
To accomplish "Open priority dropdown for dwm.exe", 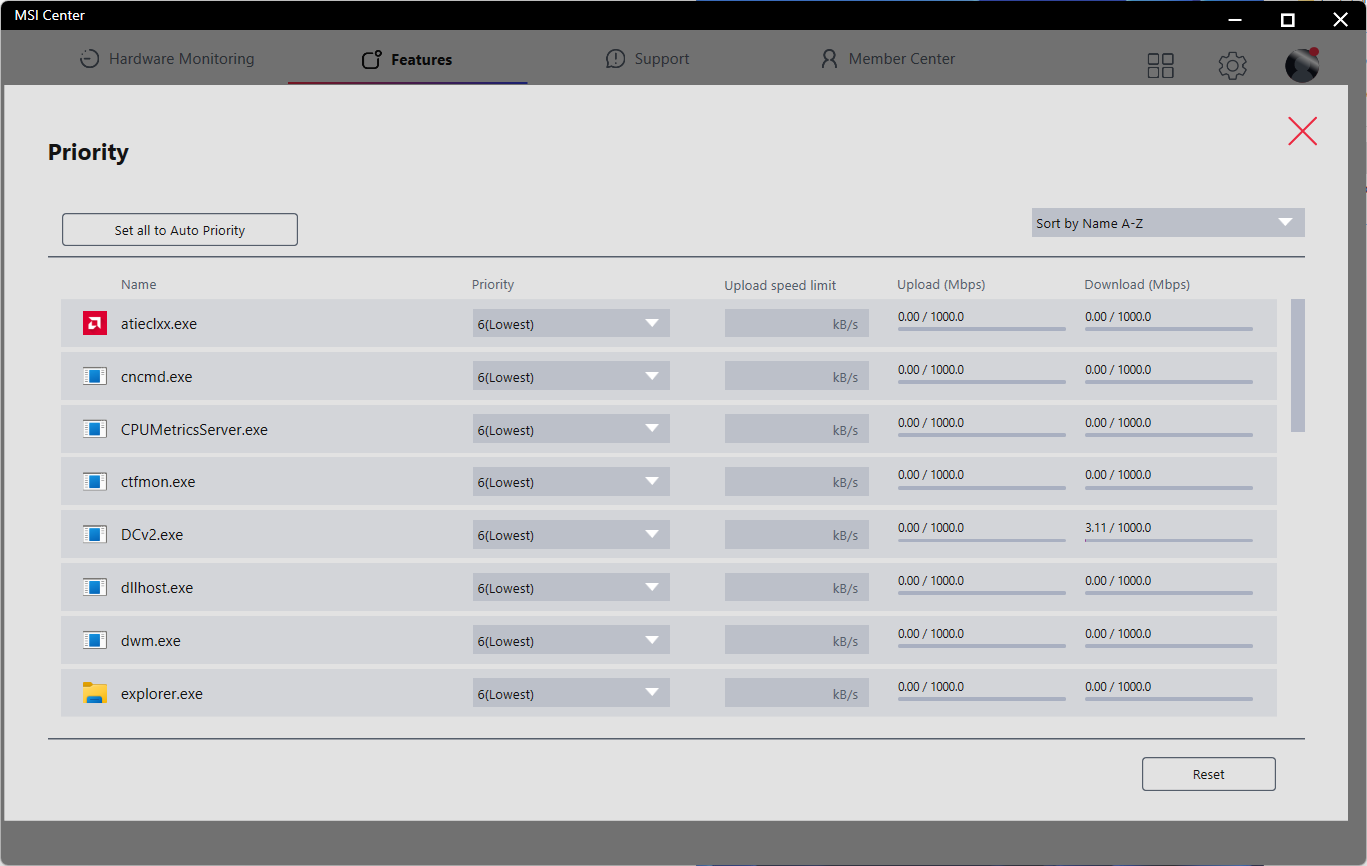I will 571,641.
